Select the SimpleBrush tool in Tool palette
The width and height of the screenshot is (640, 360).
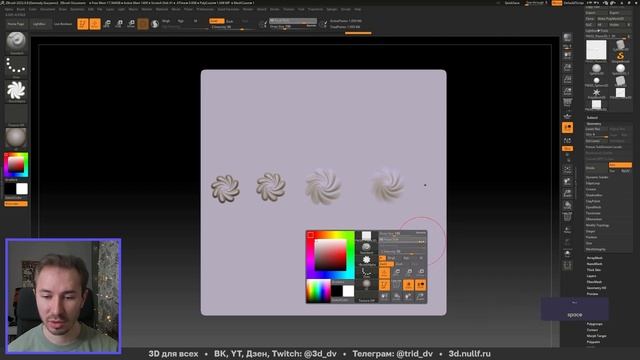coord(620,57)
